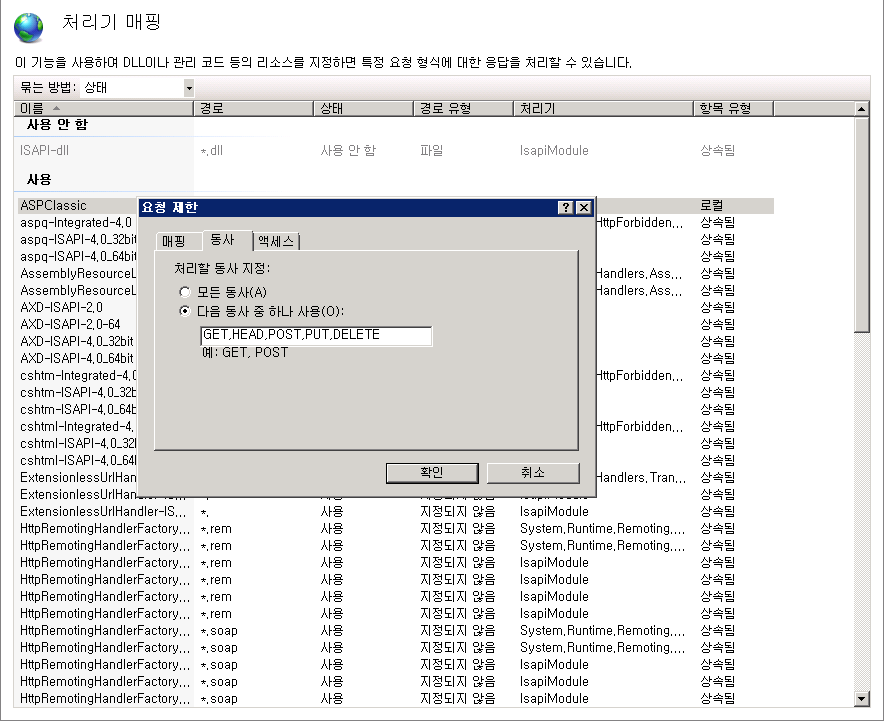Click the sort arrow on 이름 column
The height and width of the screenshot is (721, 884).
click(x=56, y=108)
